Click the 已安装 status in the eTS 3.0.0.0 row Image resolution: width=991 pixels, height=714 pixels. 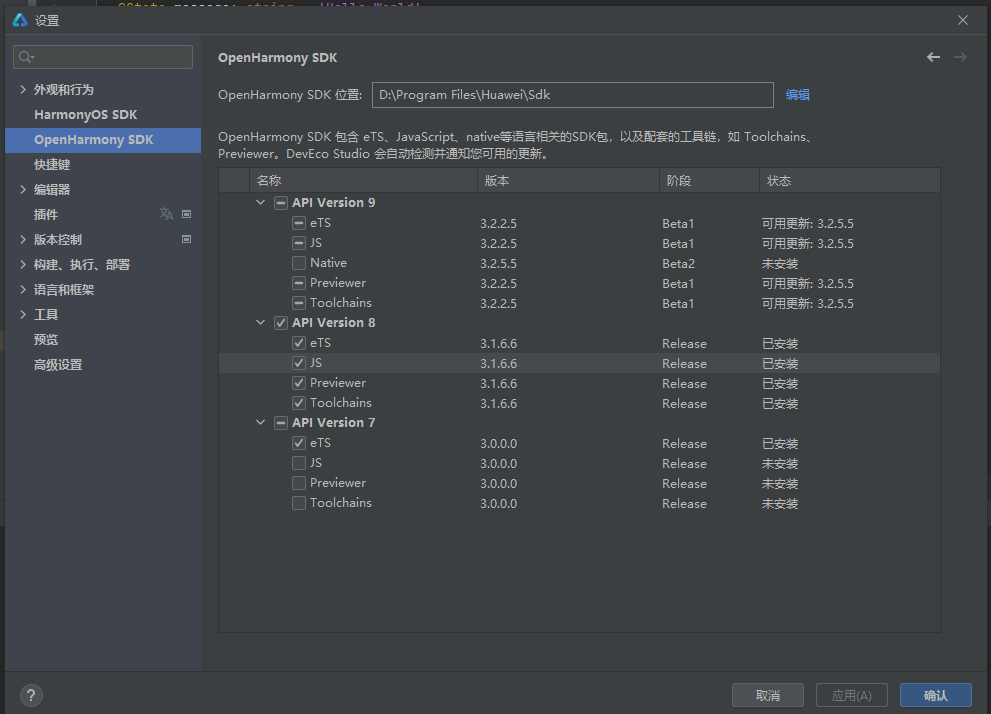[x=780, y=444]
